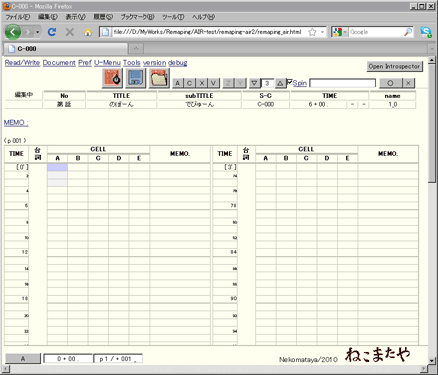Viewport: 438px width, 375px height.
Task: Bookmark page with the star icon
Action: pos(312,32)
